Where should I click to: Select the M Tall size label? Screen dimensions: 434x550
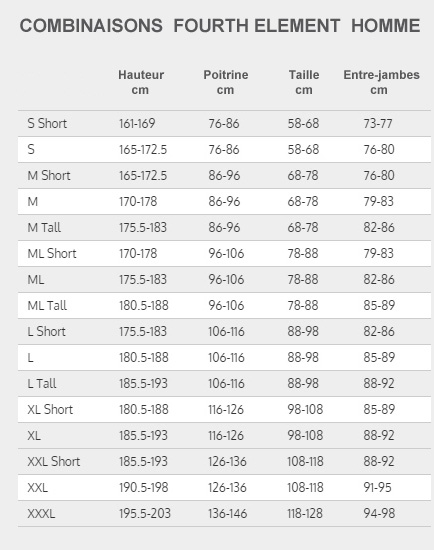(x=44, y=227)
